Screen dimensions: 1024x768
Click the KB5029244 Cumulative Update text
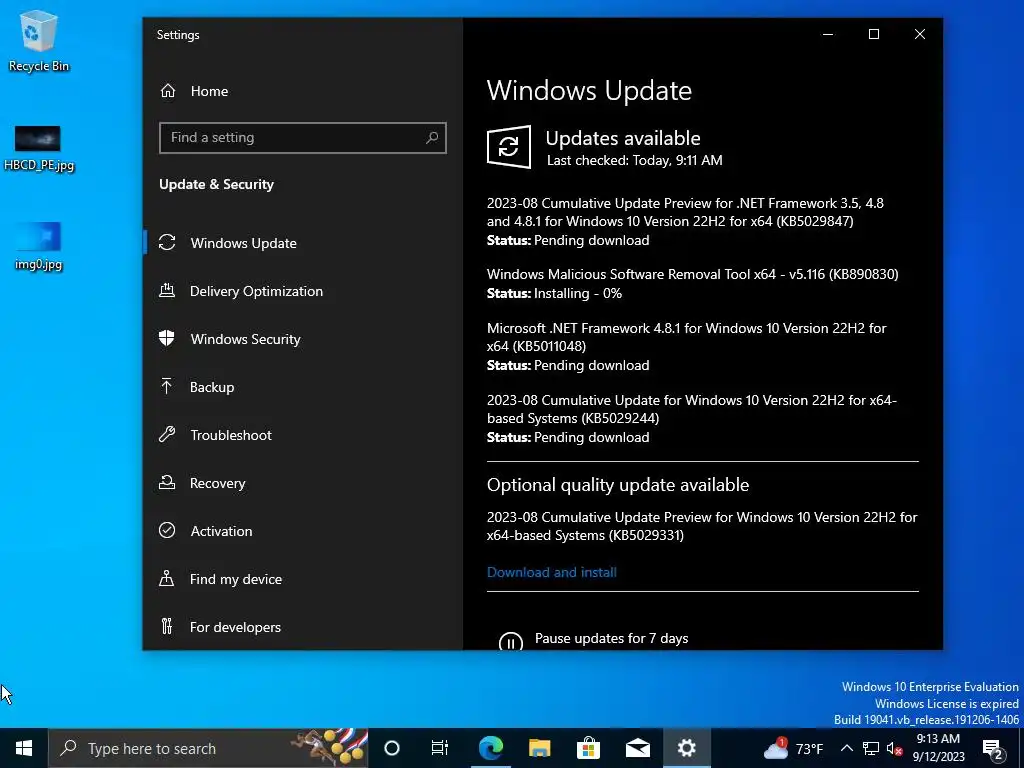pyautogui.click(x=692, y=409)
